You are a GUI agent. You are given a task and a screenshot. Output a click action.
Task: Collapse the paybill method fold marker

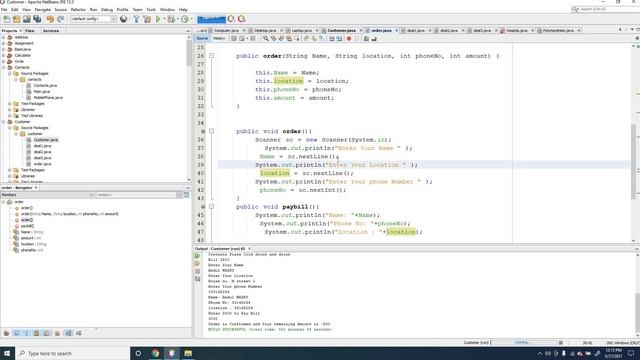(x=211, y=207)
